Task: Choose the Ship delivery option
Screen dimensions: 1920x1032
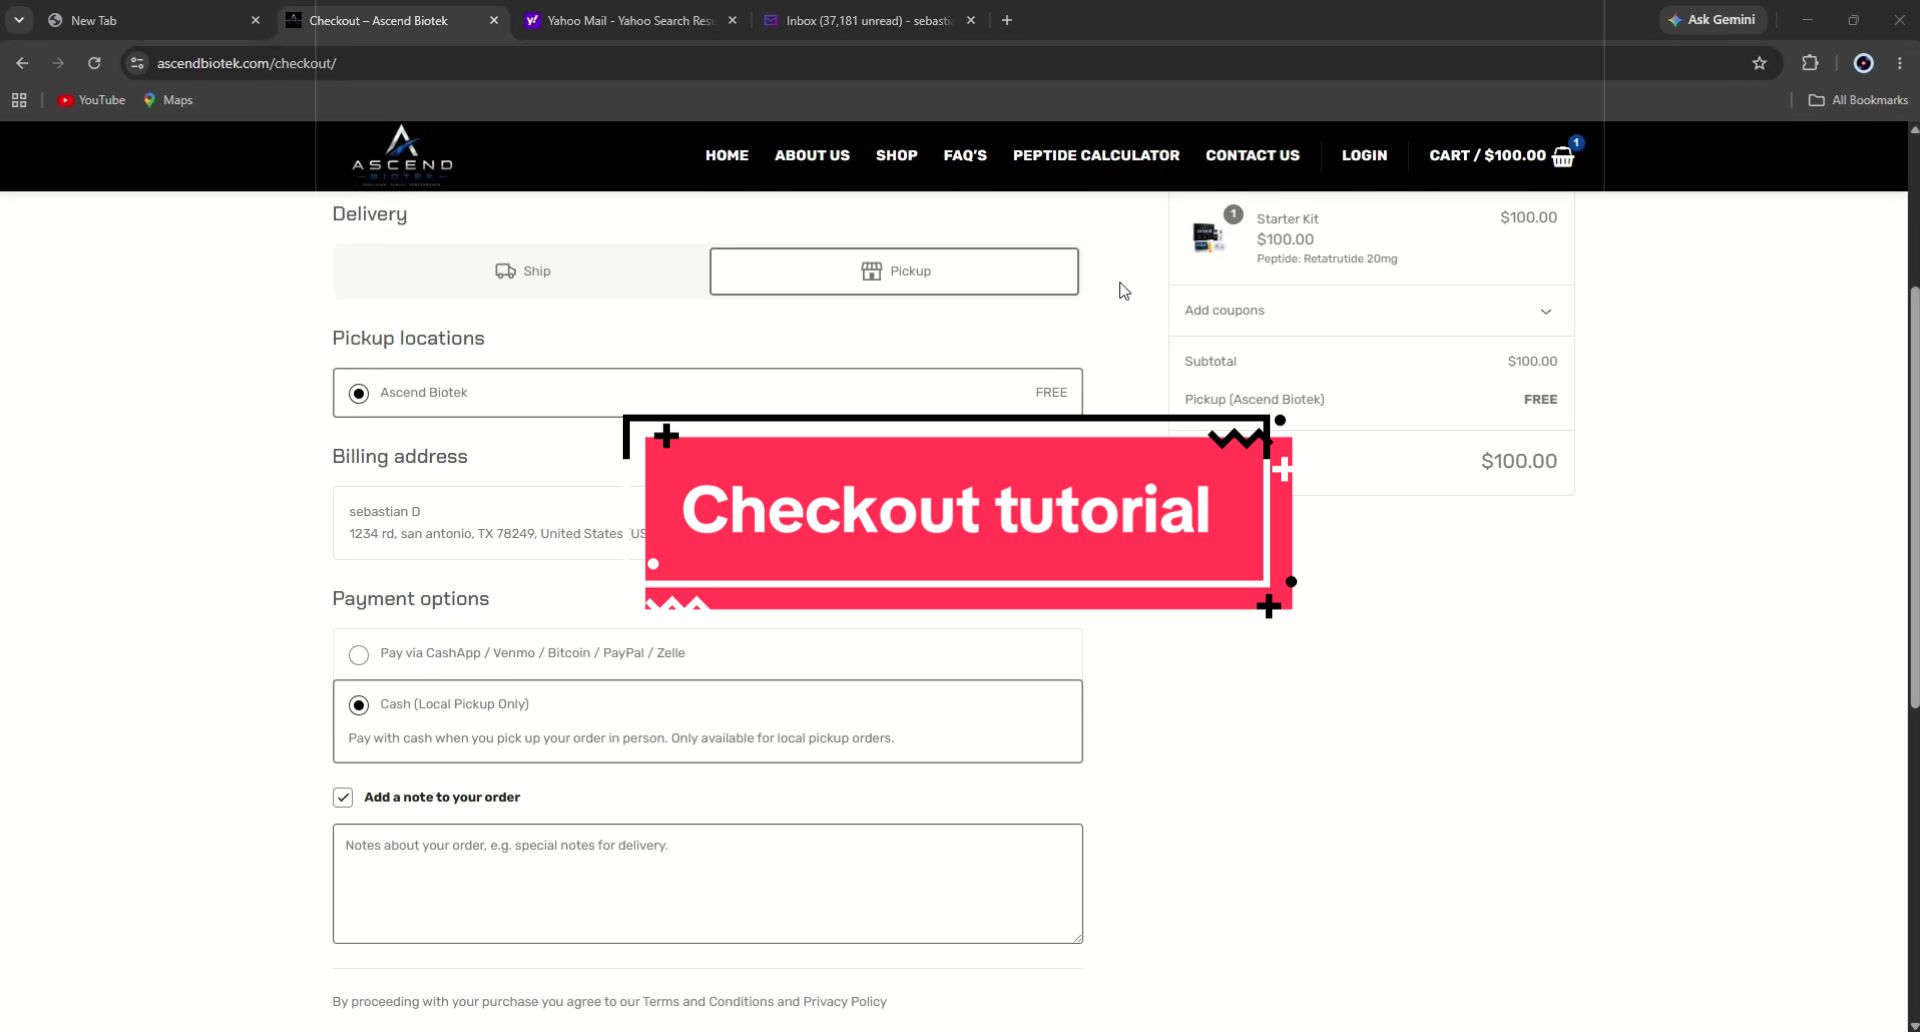Action: (x=522, y=271)
